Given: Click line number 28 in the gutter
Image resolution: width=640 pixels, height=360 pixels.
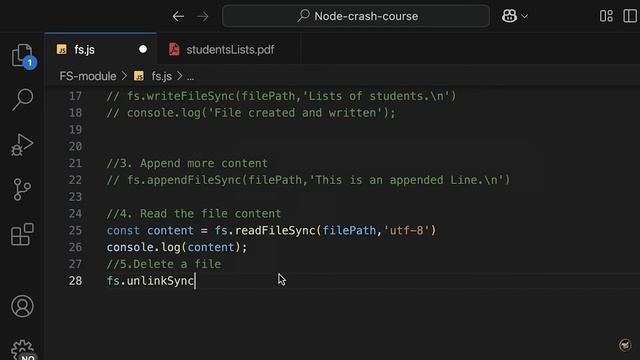Looking at the screenshot, I should [x=75, y=281].
